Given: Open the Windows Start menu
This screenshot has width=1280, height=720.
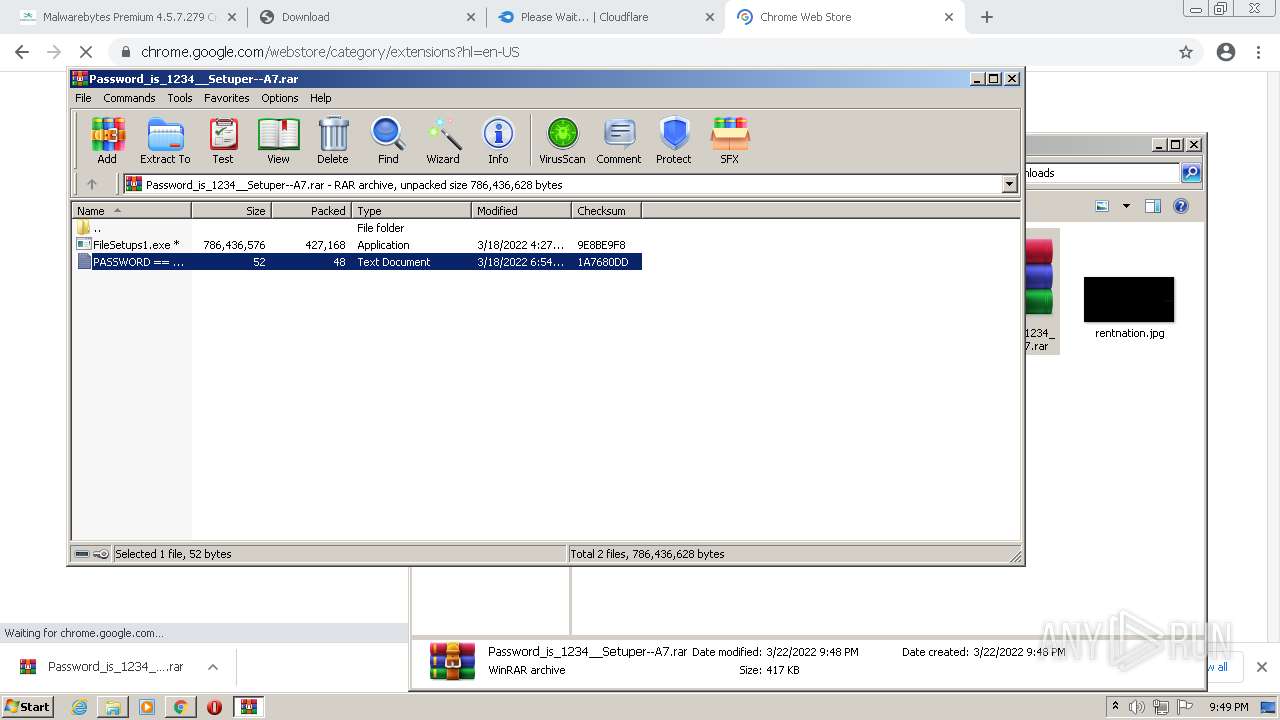Looking at the screenshot, I should (x=27, y=706).
